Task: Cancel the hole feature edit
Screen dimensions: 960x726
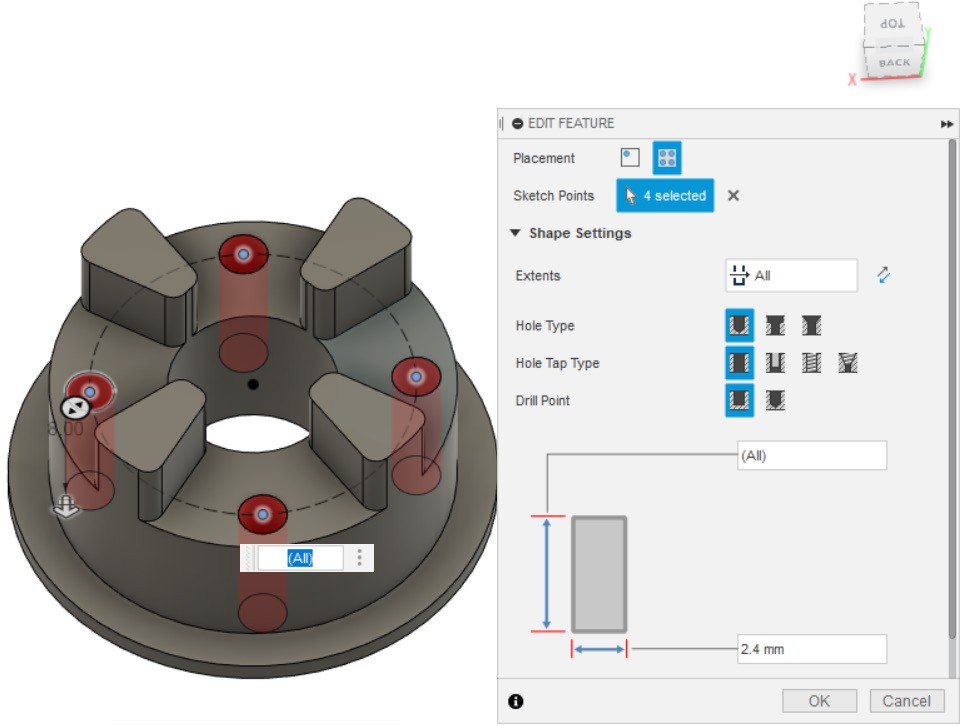Action: pos(907,701)
